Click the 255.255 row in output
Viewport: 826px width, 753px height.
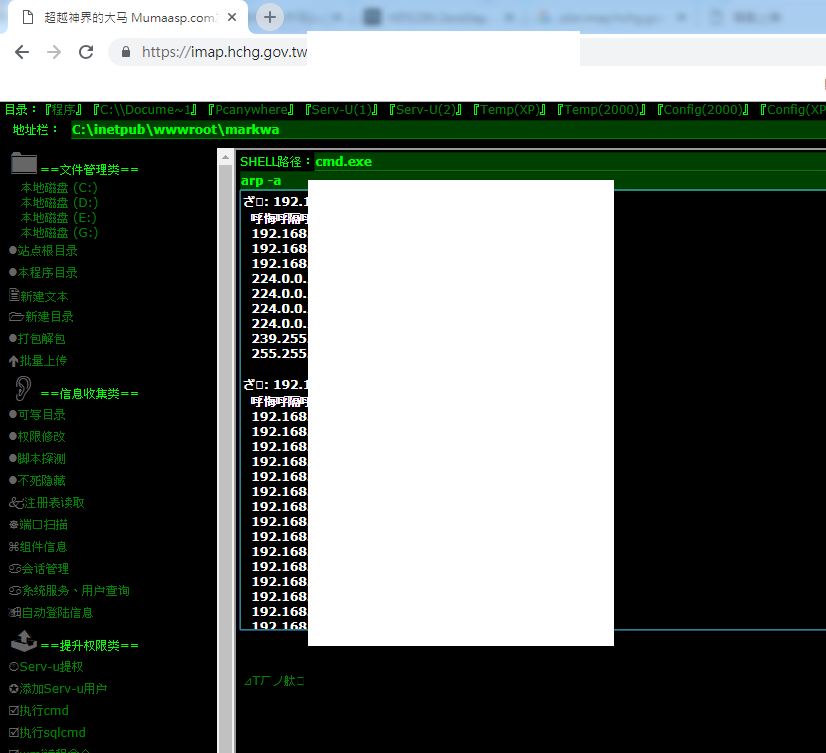[x=279, y=353]
